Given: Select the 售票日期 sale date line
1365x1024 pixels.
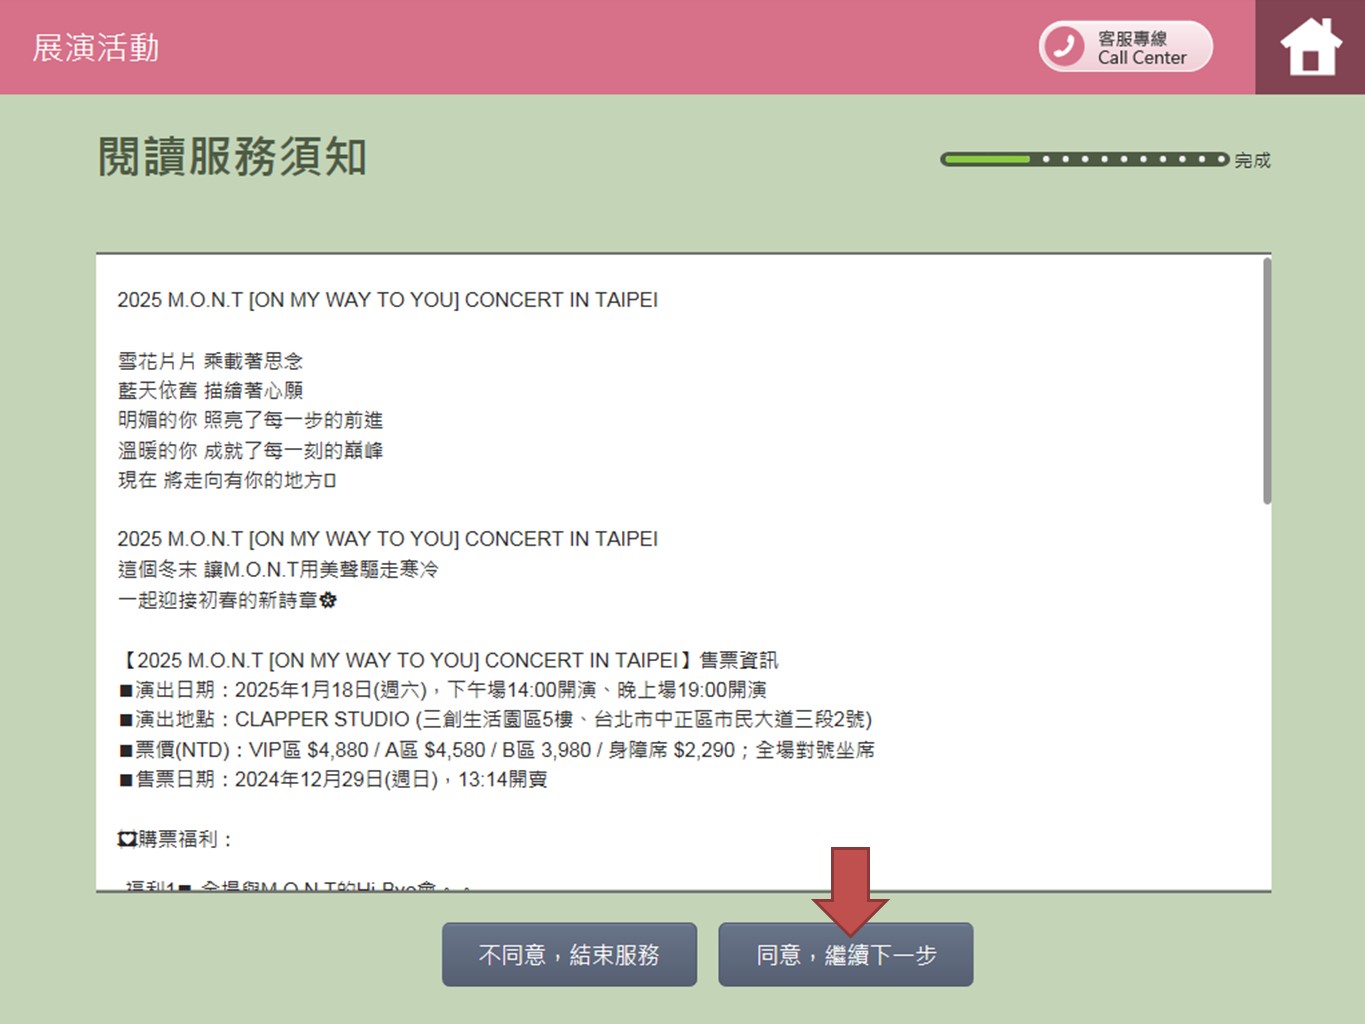Looking at the screenshot, I should coord(333,780).
